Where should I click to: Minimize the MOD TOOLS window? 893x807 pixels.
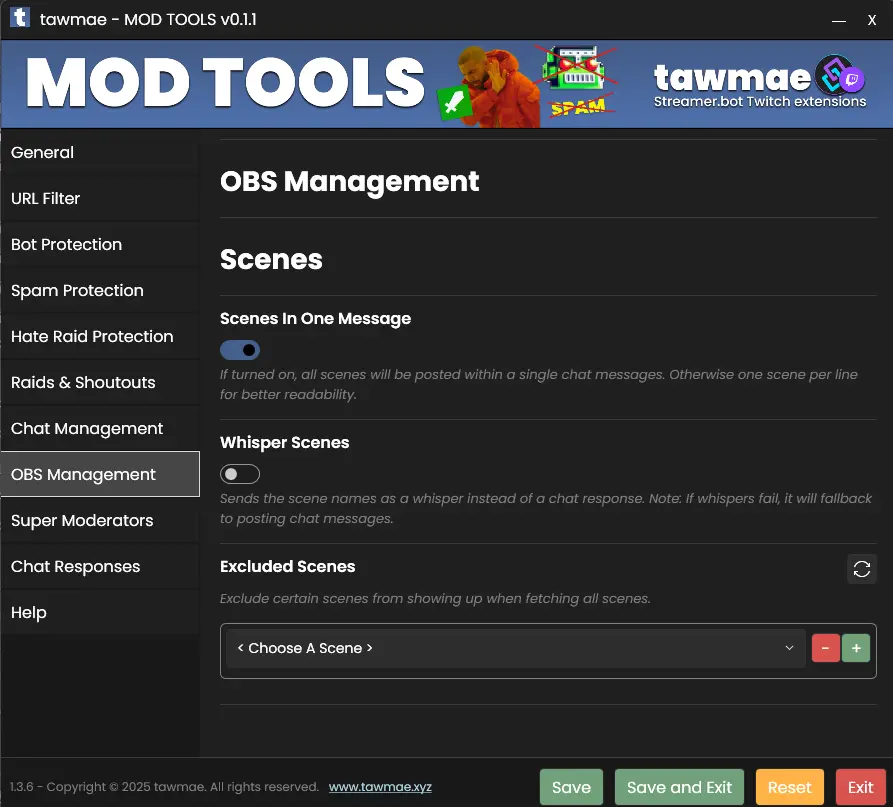click(838, 21)
